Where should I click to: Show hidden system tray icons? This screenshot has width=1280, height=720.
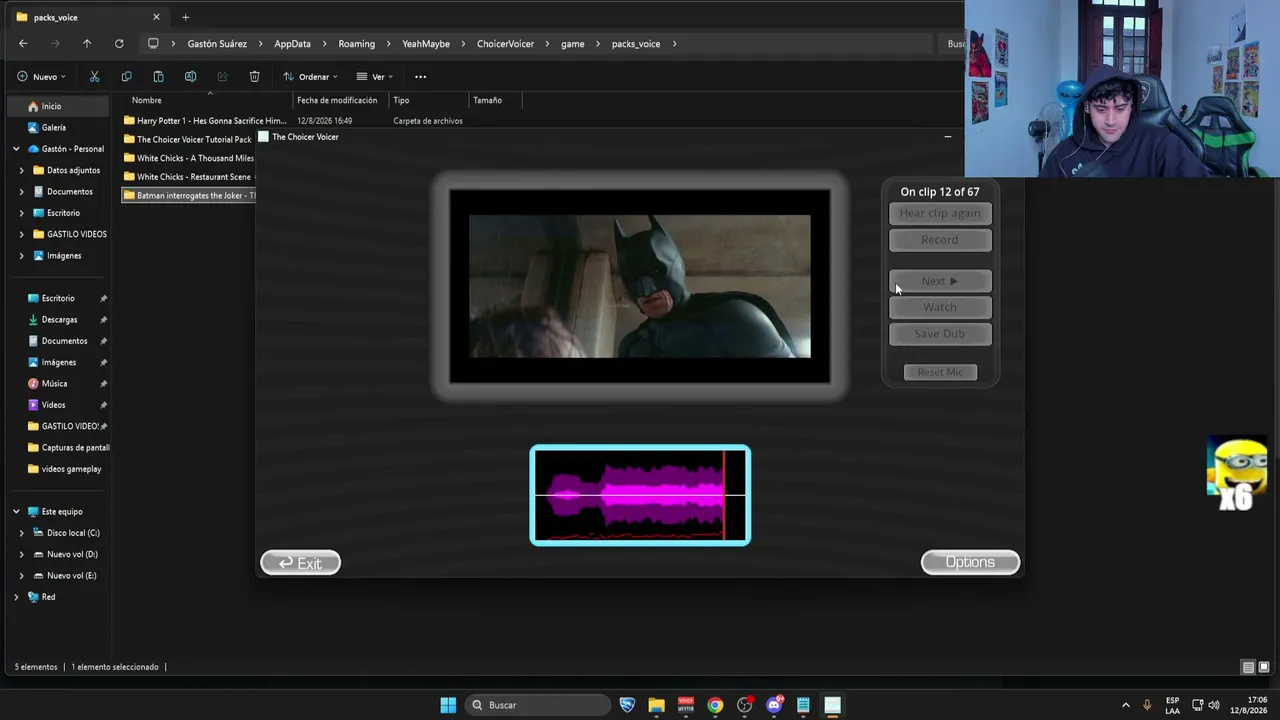[1125, 705]
